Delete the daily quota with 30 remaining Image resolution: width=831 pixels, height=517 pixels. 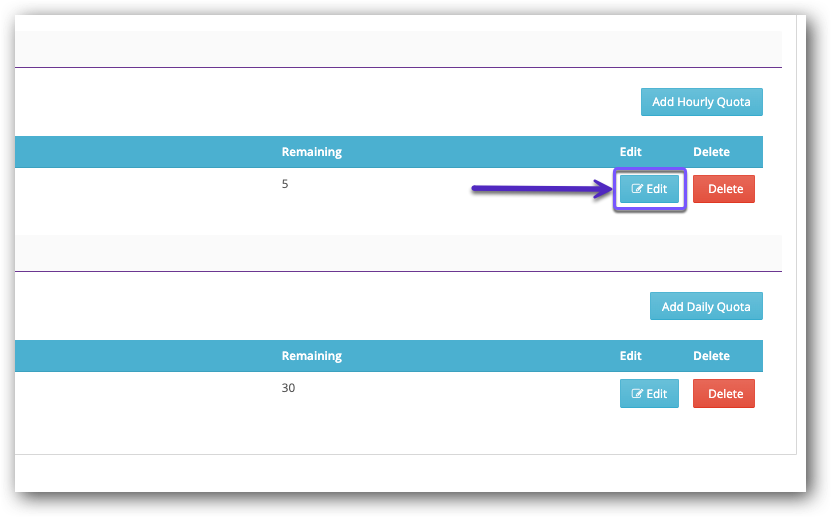pos(725,394)
